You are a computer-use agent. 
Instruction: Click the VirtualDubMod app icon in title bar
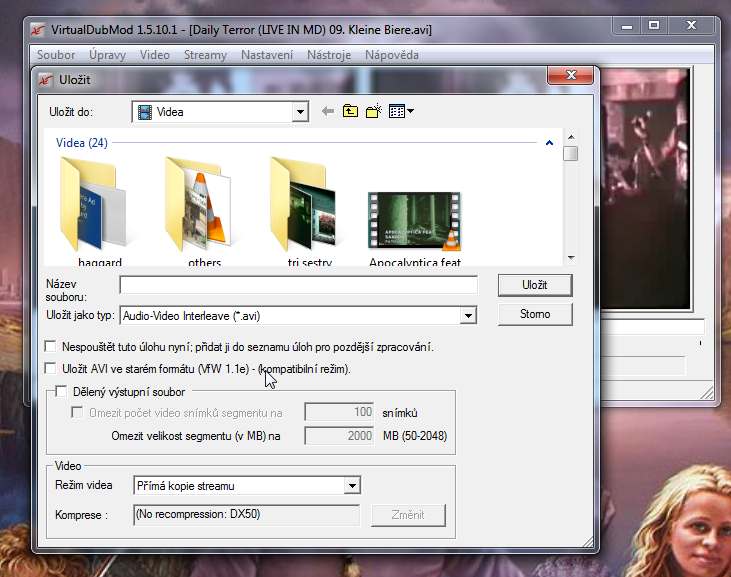38,30
